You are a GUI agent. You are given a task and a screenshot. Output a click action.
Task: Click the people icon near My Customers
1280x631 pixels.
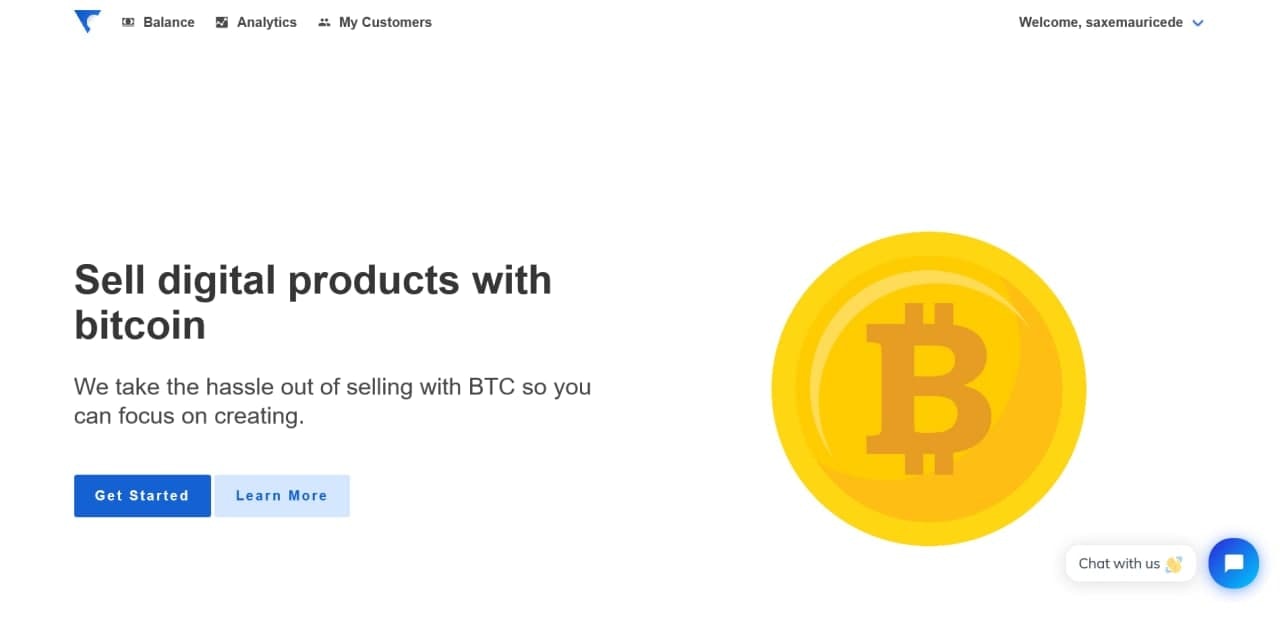click(323, 21)
